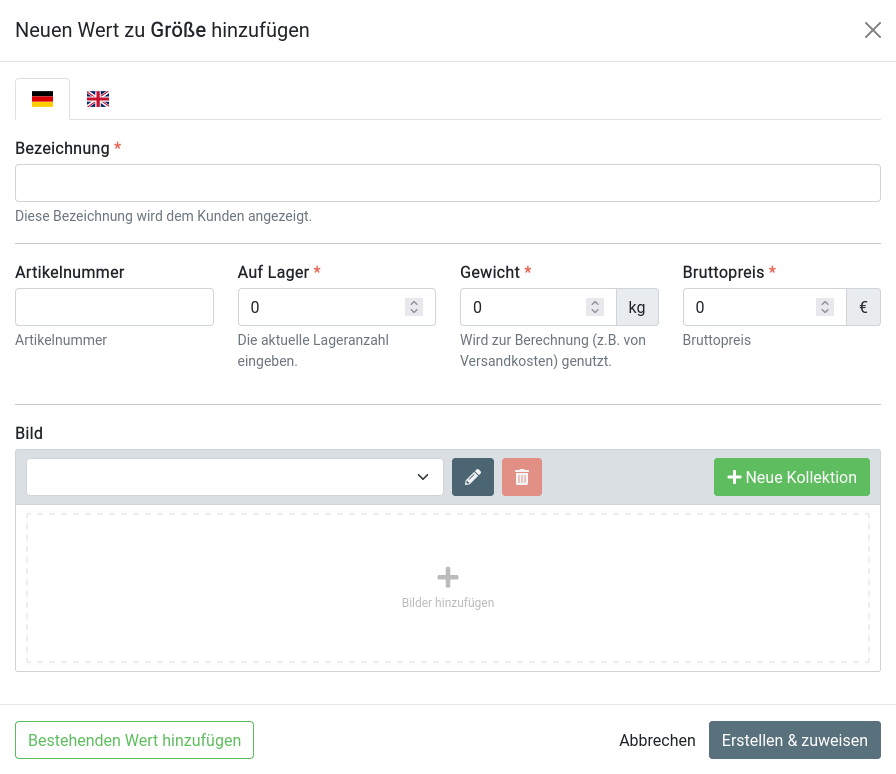896x774 pixels.
Task: Click into the Bruttopreis number field
Action: (x=750, y=307)
